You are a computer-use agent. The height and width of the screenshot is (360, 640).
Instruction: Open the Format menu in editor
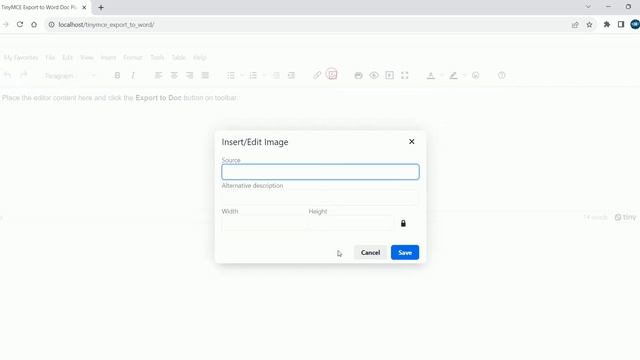pos(133,58)
